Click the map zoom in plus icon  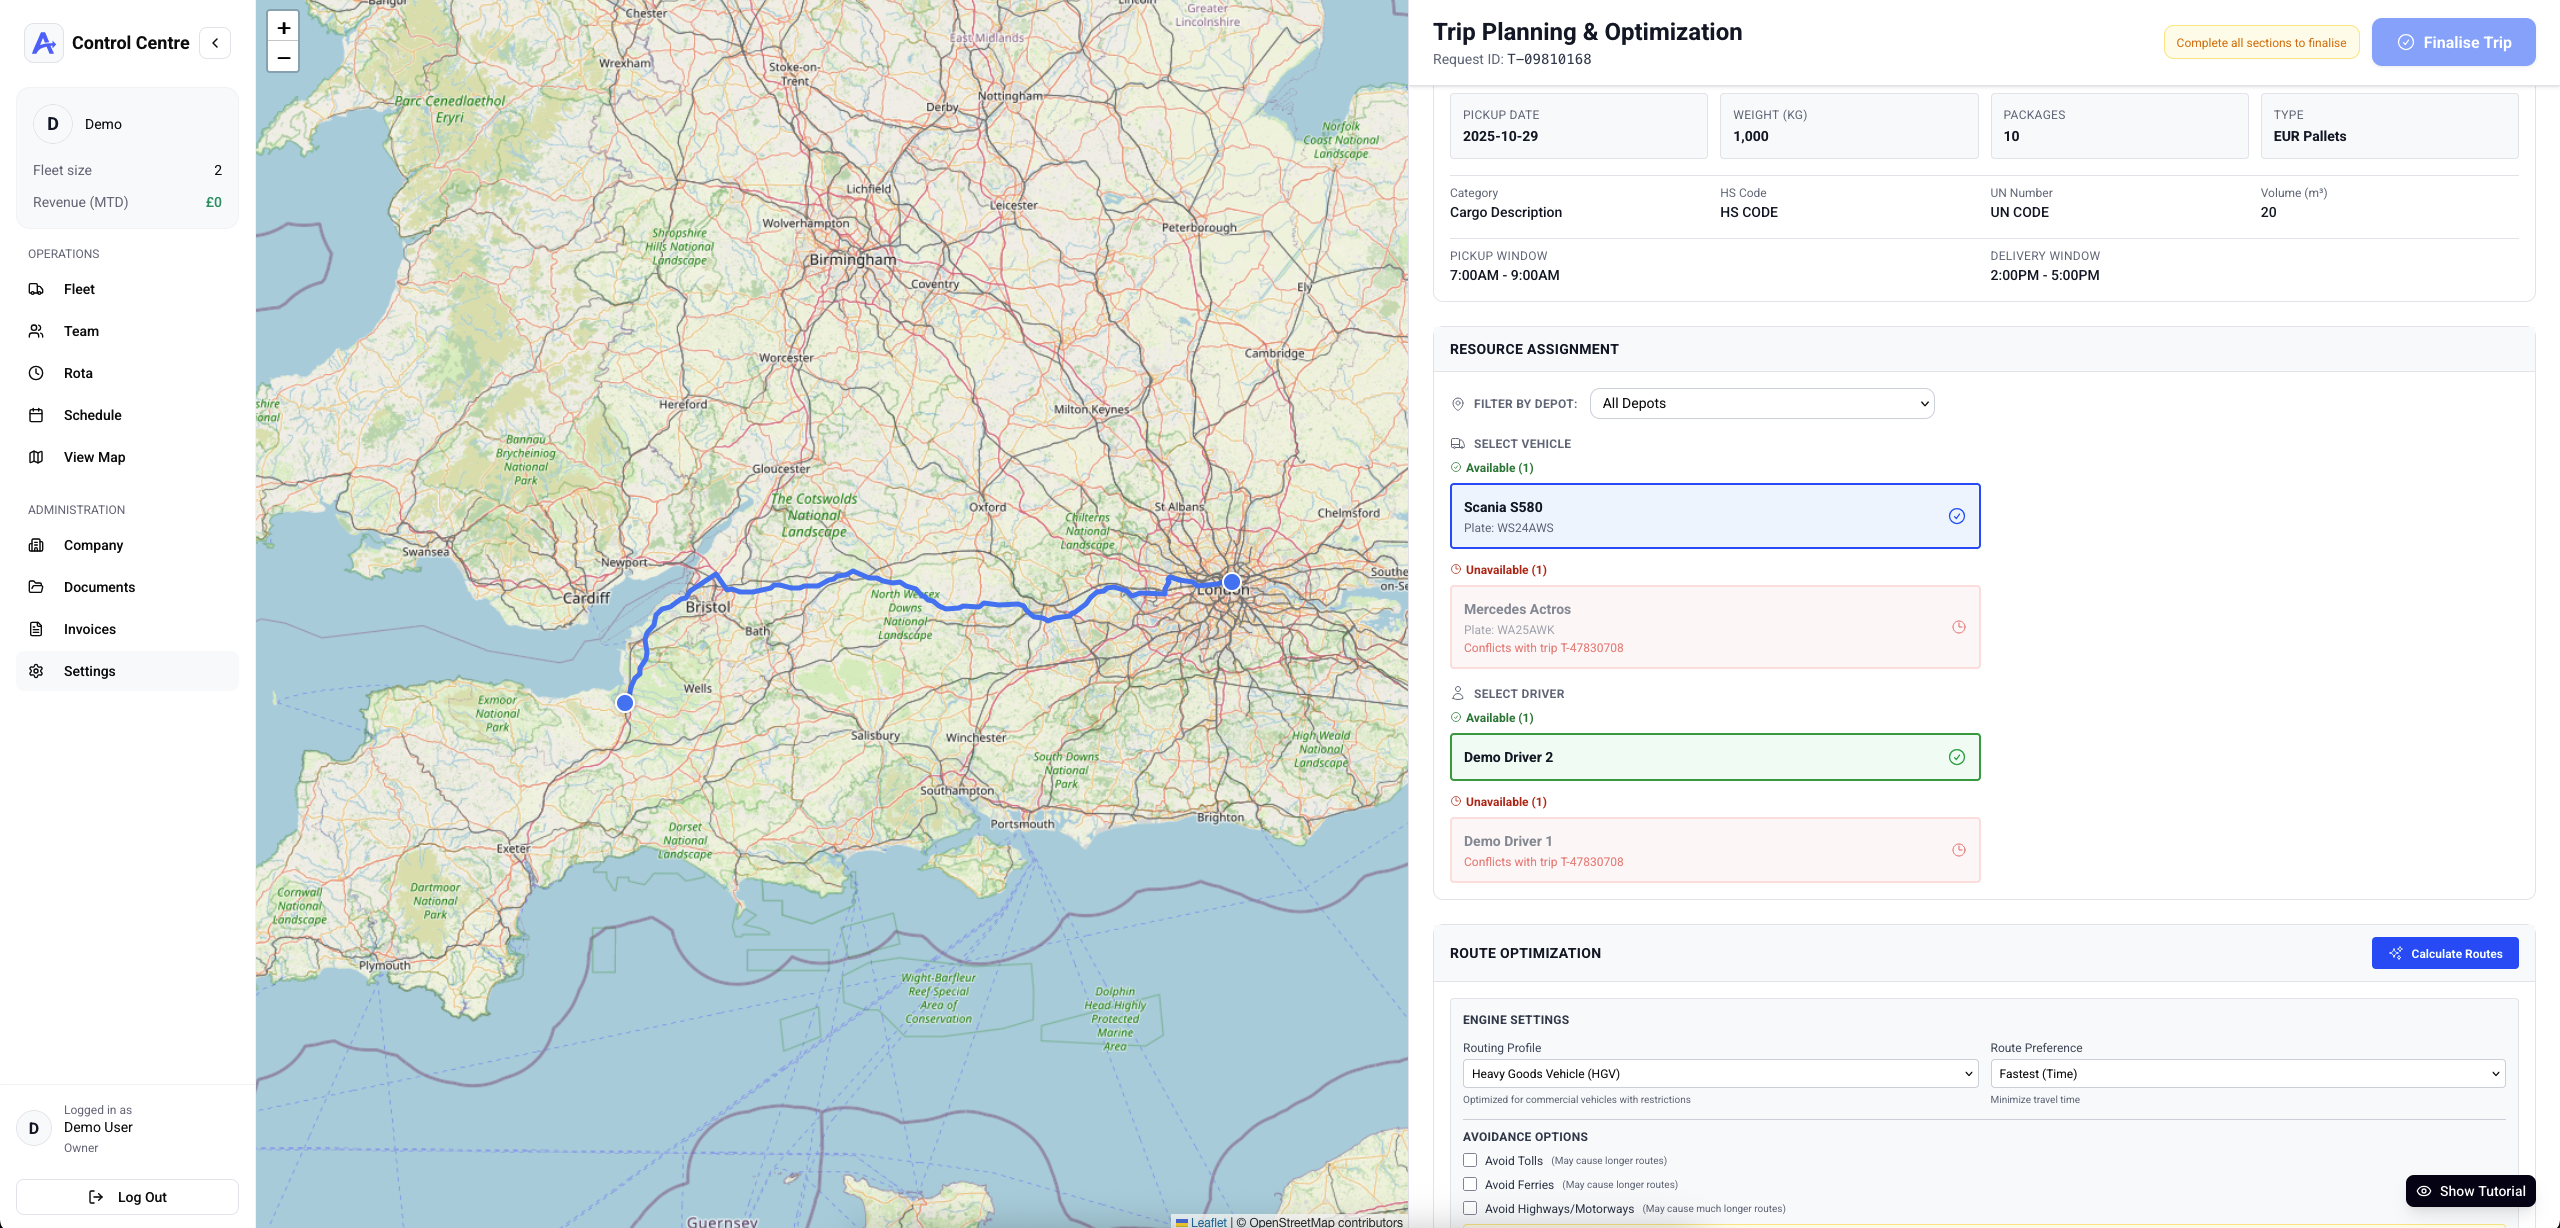tap(283, 28)
